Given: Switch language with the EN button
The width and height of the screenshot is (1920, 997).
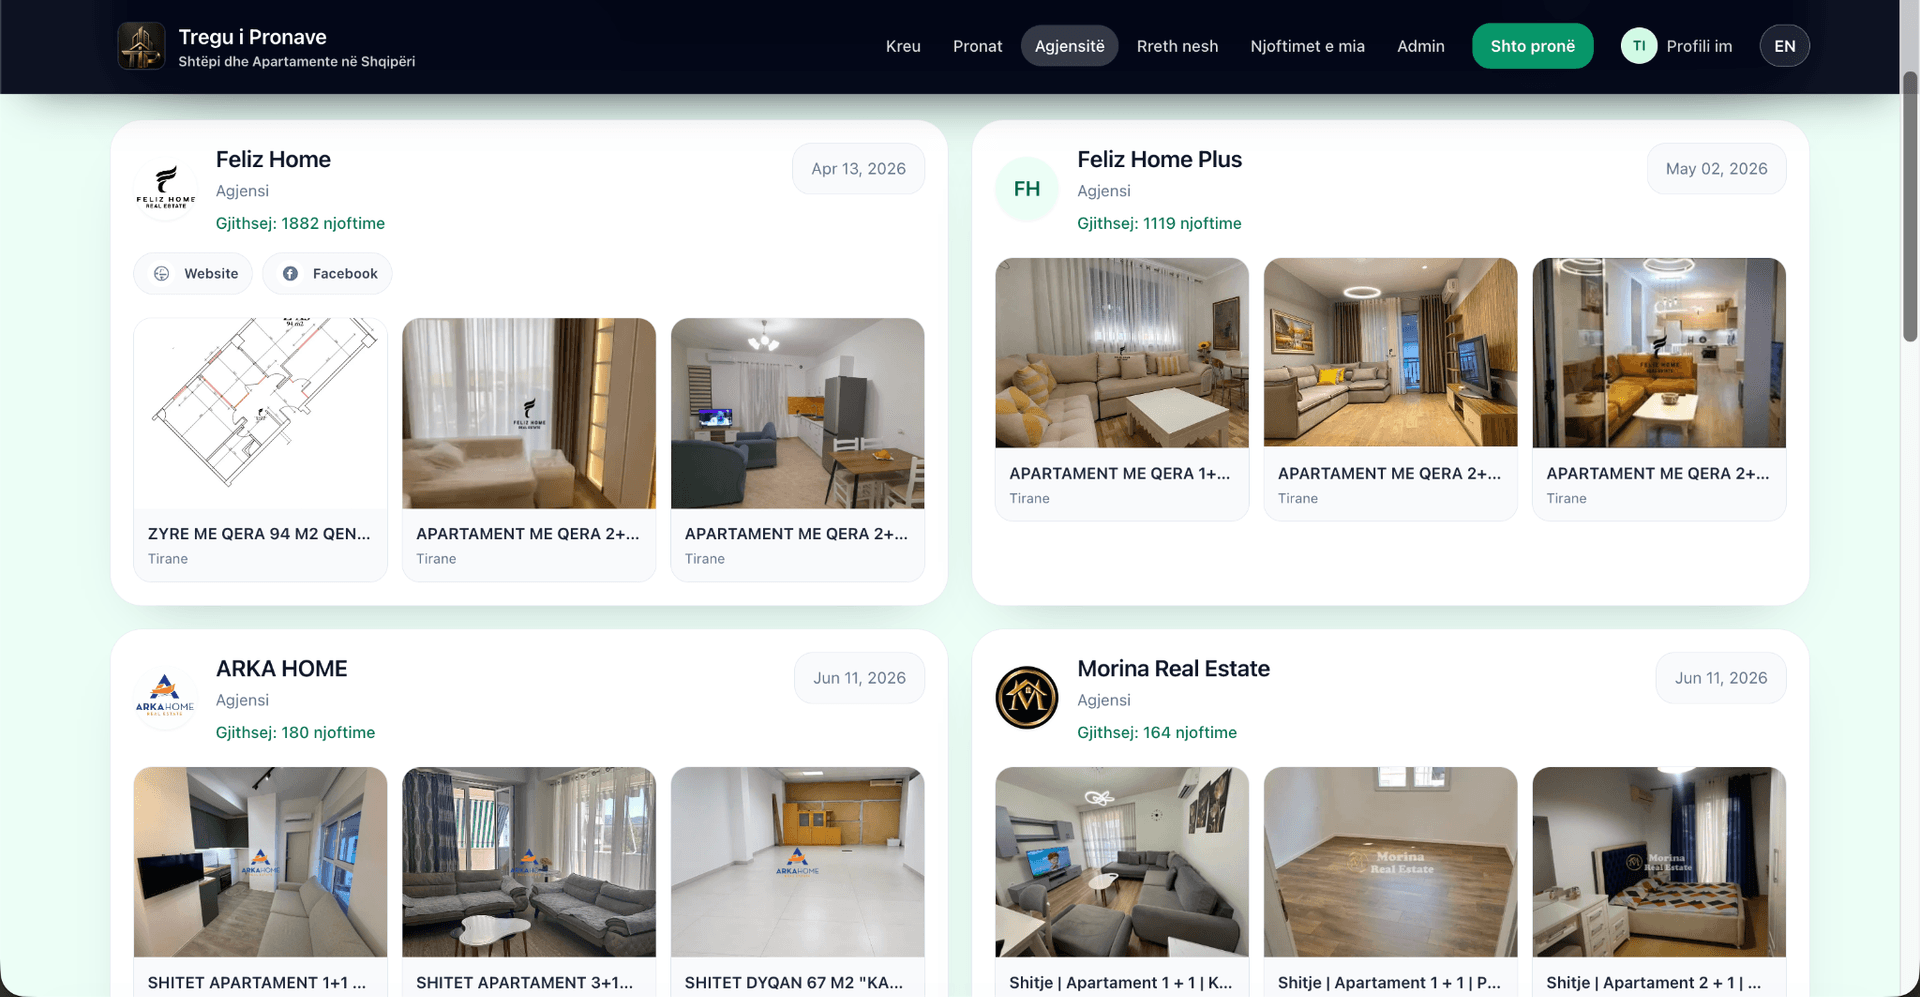Looking at the screenshot, I should pyautogui.click(x=1784, y=46).
